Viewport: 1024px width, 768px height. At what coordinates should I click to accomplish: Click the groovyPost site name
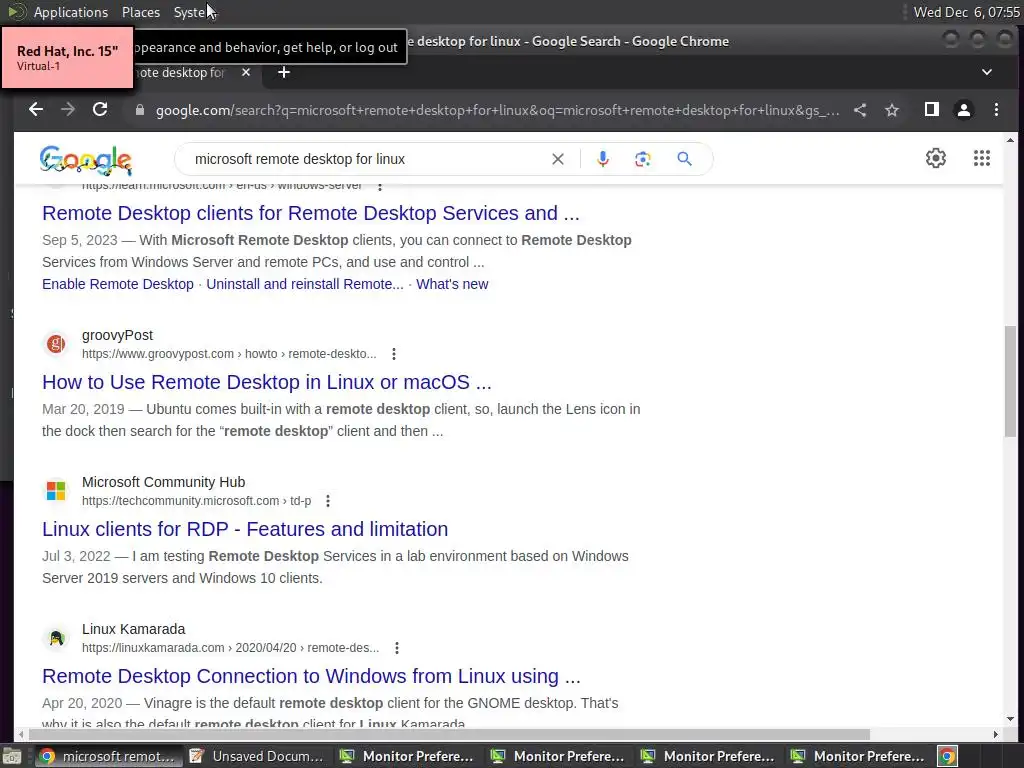tap(118, 335)
